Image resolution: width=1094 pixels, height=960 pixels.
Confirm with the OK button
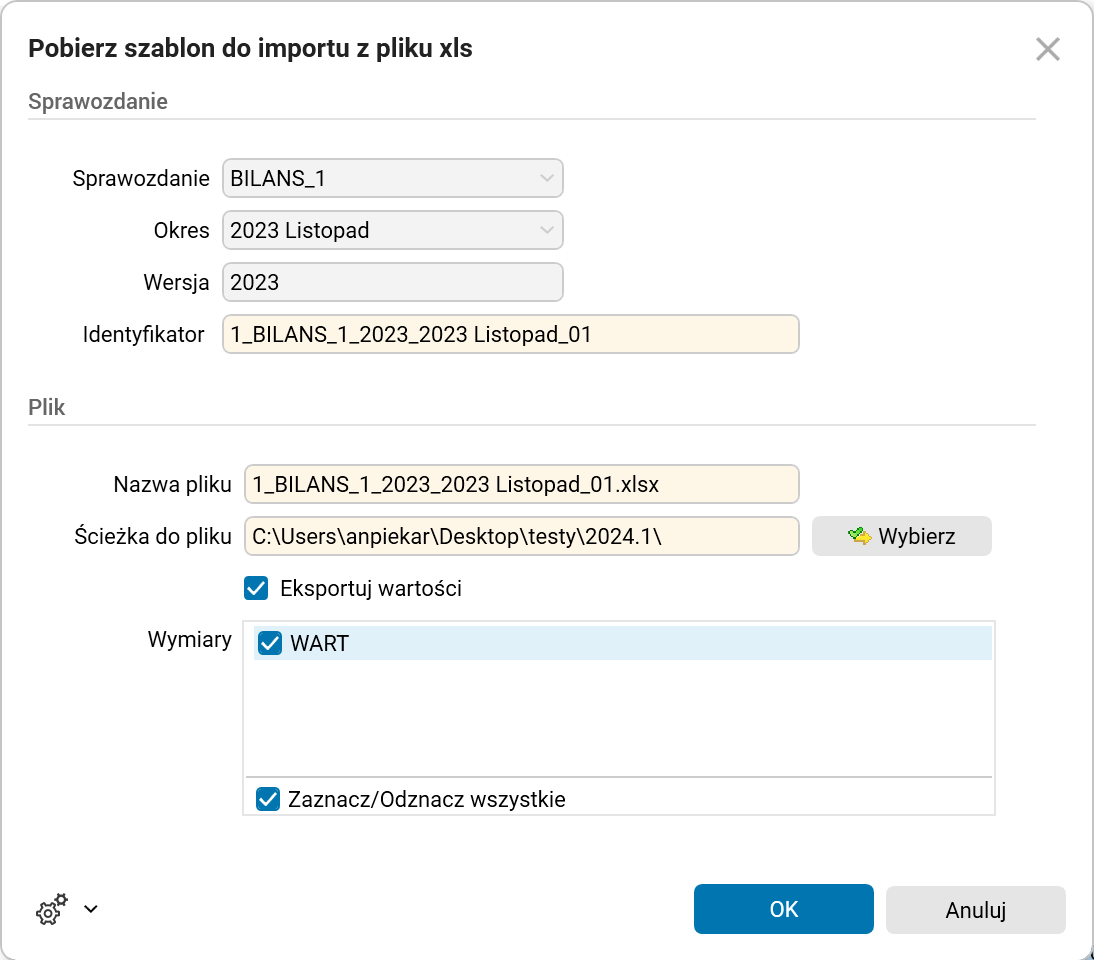point(783,909)
